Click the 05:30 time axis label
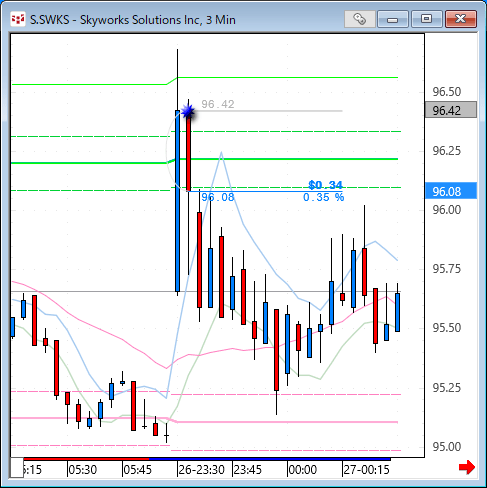This screenshot has width=487, height=488. coord(83,470)
